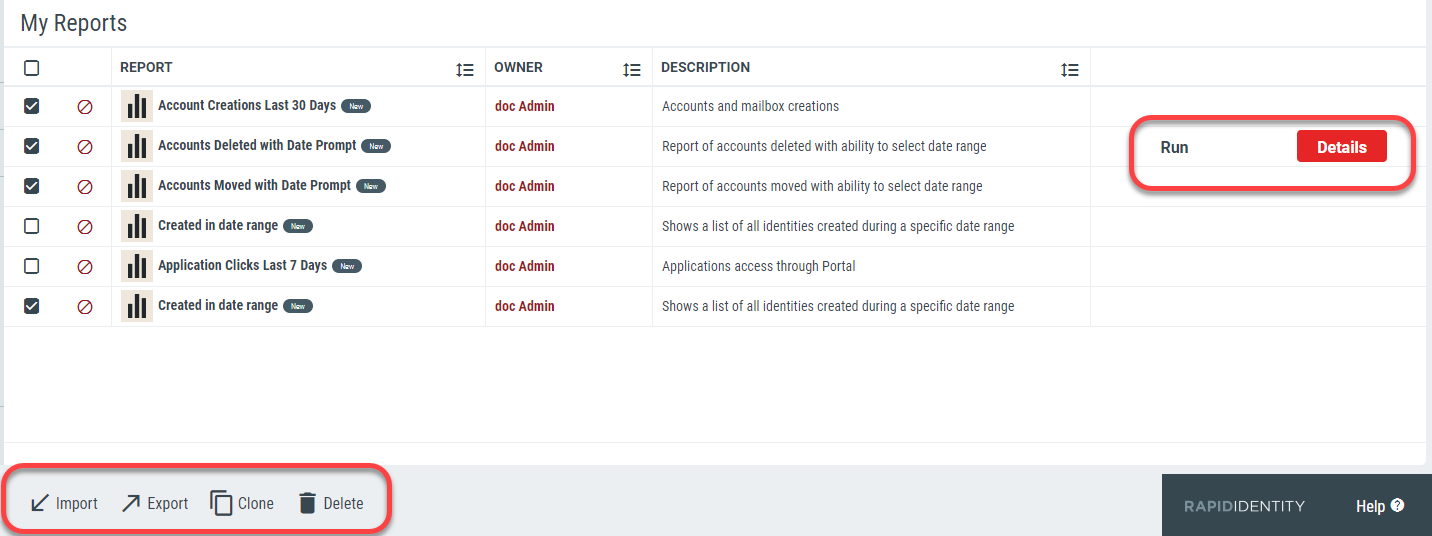
Task: Toggle the select-all checkbox in the header
Action: [x=32, y=68]
